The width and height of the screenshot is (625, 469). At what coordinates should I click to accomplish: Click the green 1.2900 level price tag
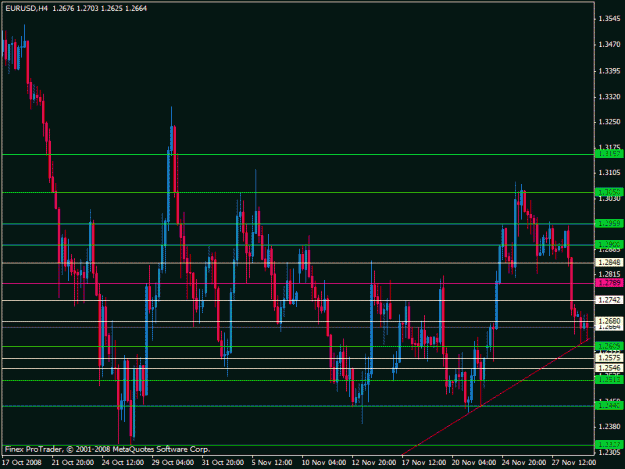(609, 244)
